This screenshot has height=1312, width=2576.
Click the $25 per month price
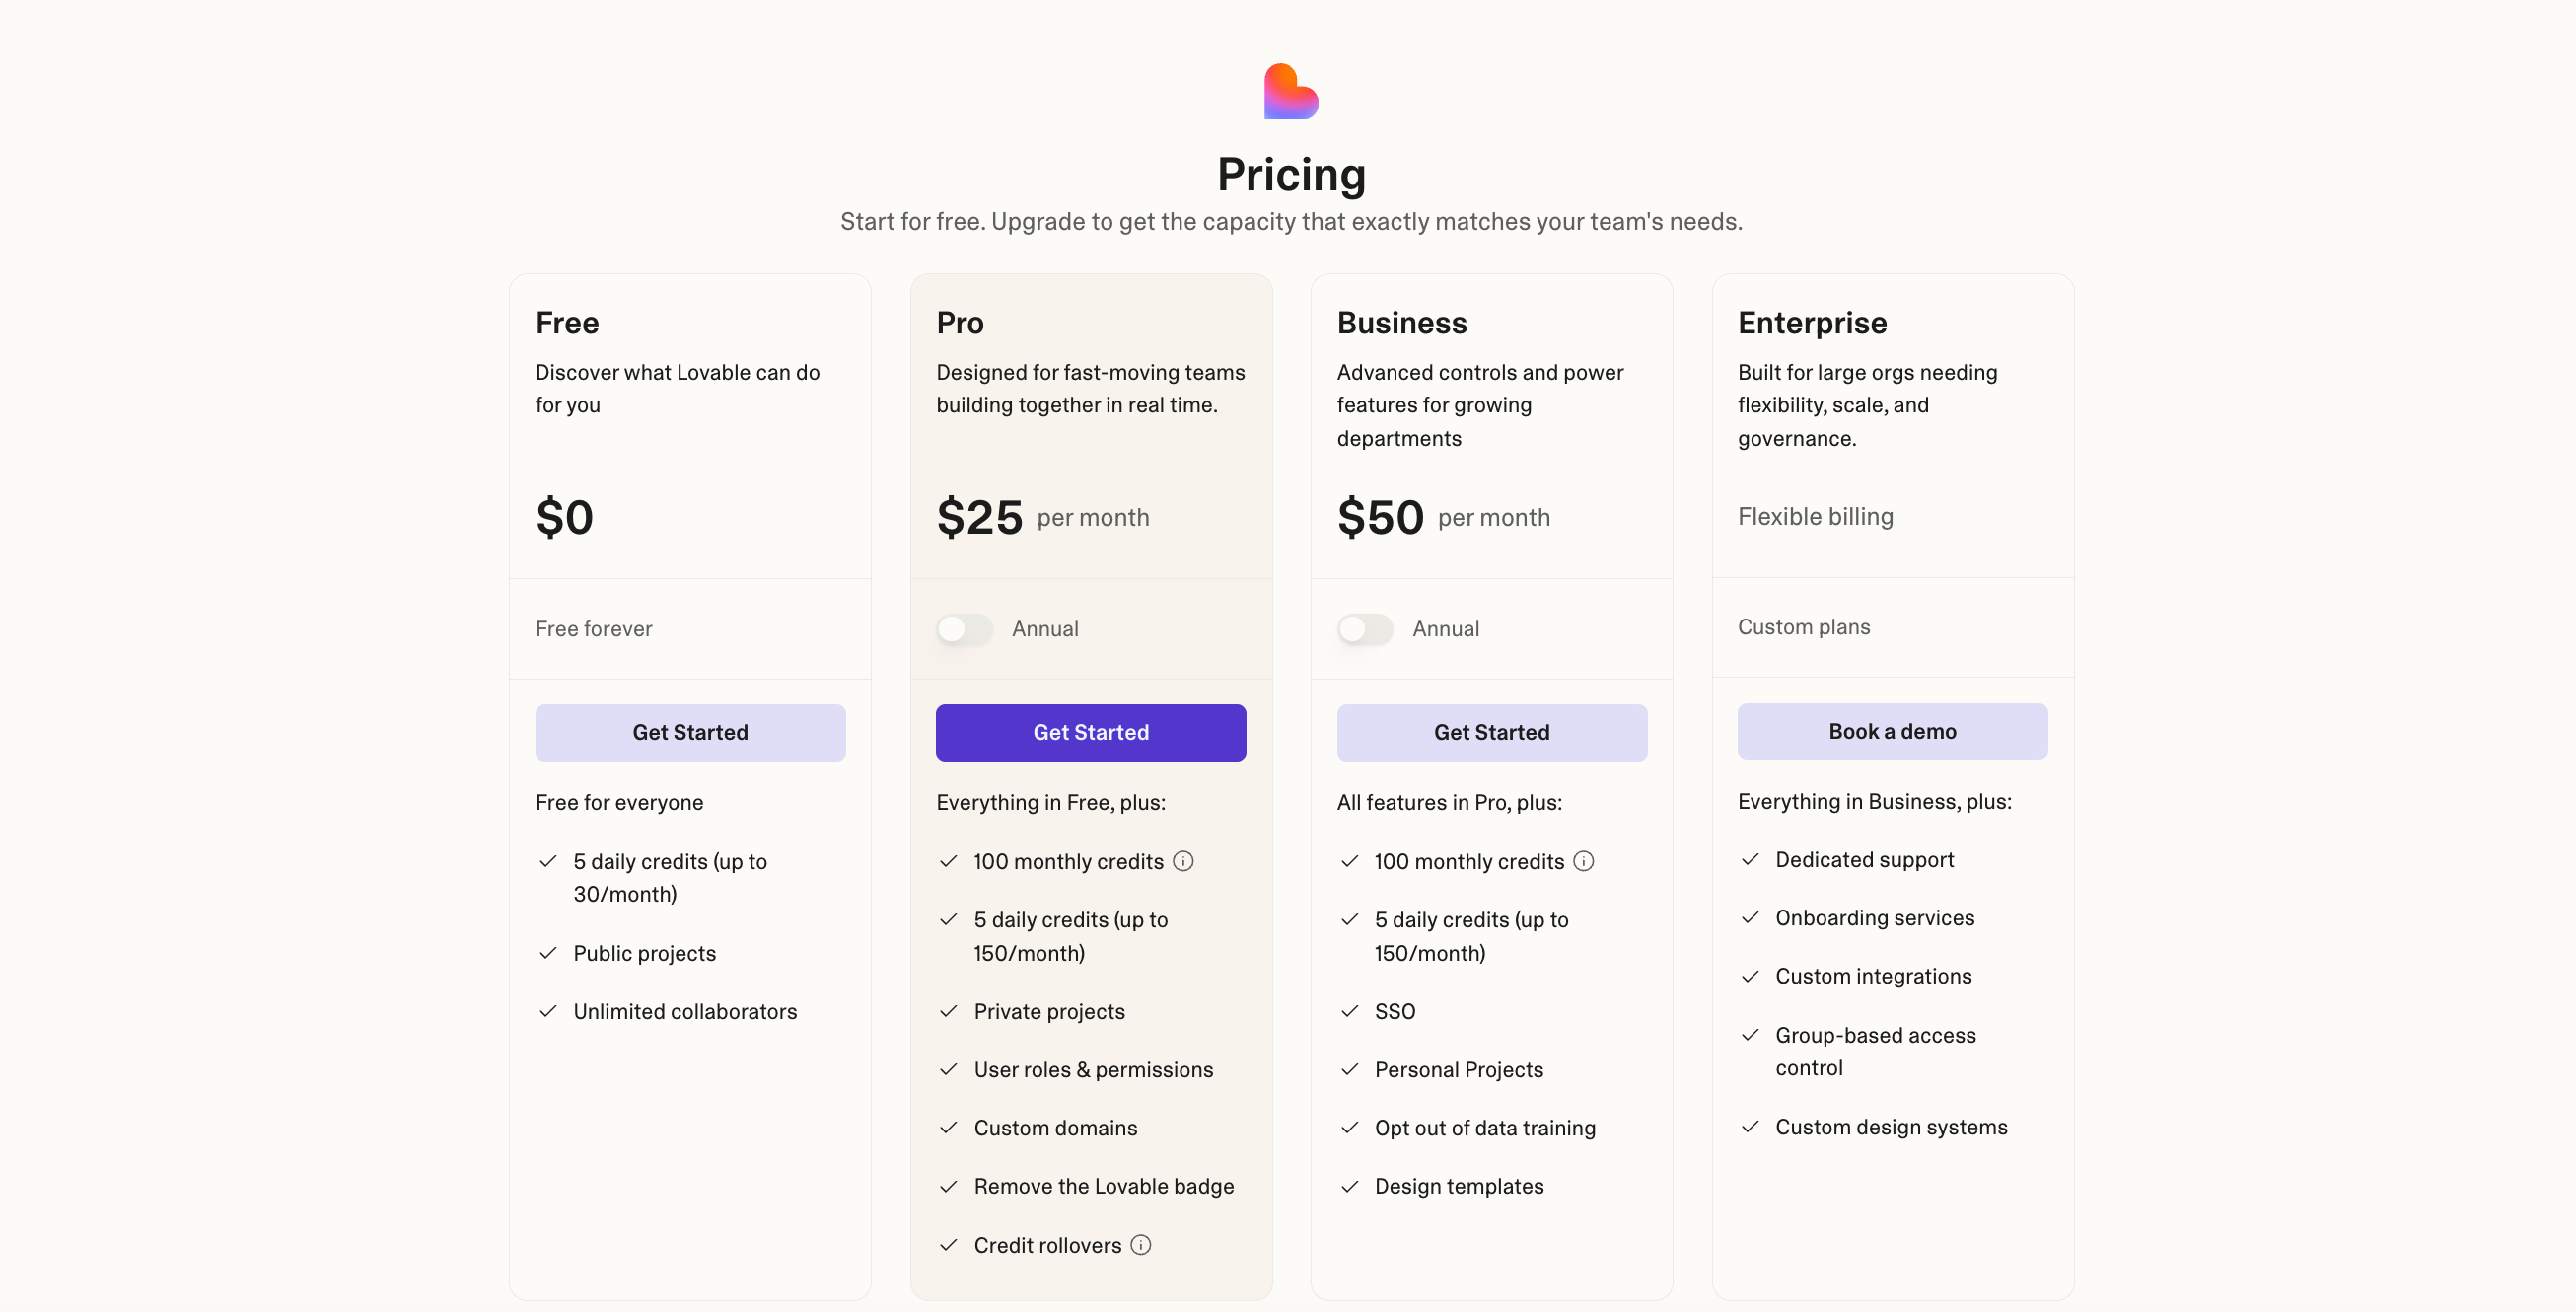[1043, 517]
